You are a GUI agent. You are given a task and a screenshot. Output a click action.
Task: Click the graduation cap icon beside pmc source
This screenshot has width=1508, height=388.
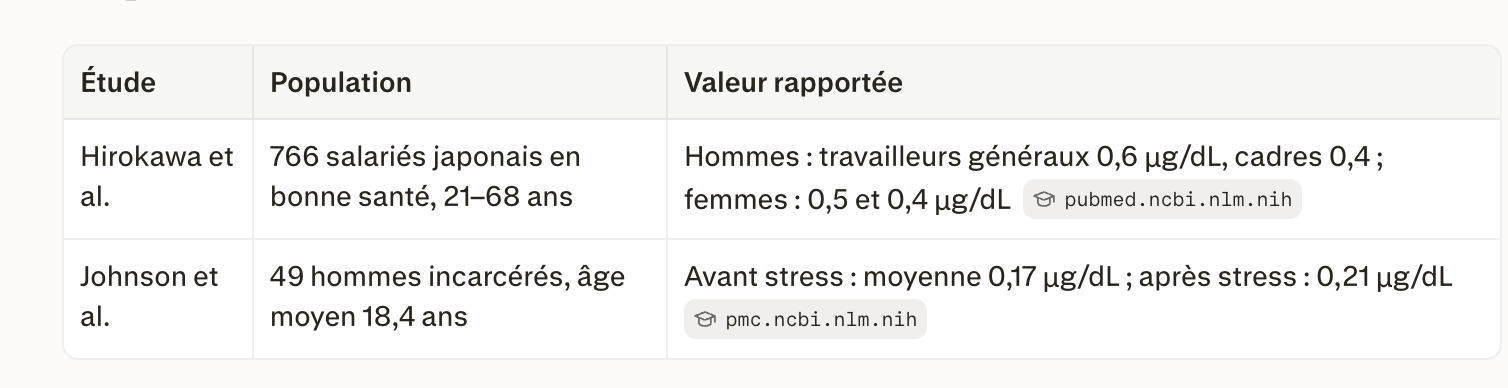click(706, 320)
